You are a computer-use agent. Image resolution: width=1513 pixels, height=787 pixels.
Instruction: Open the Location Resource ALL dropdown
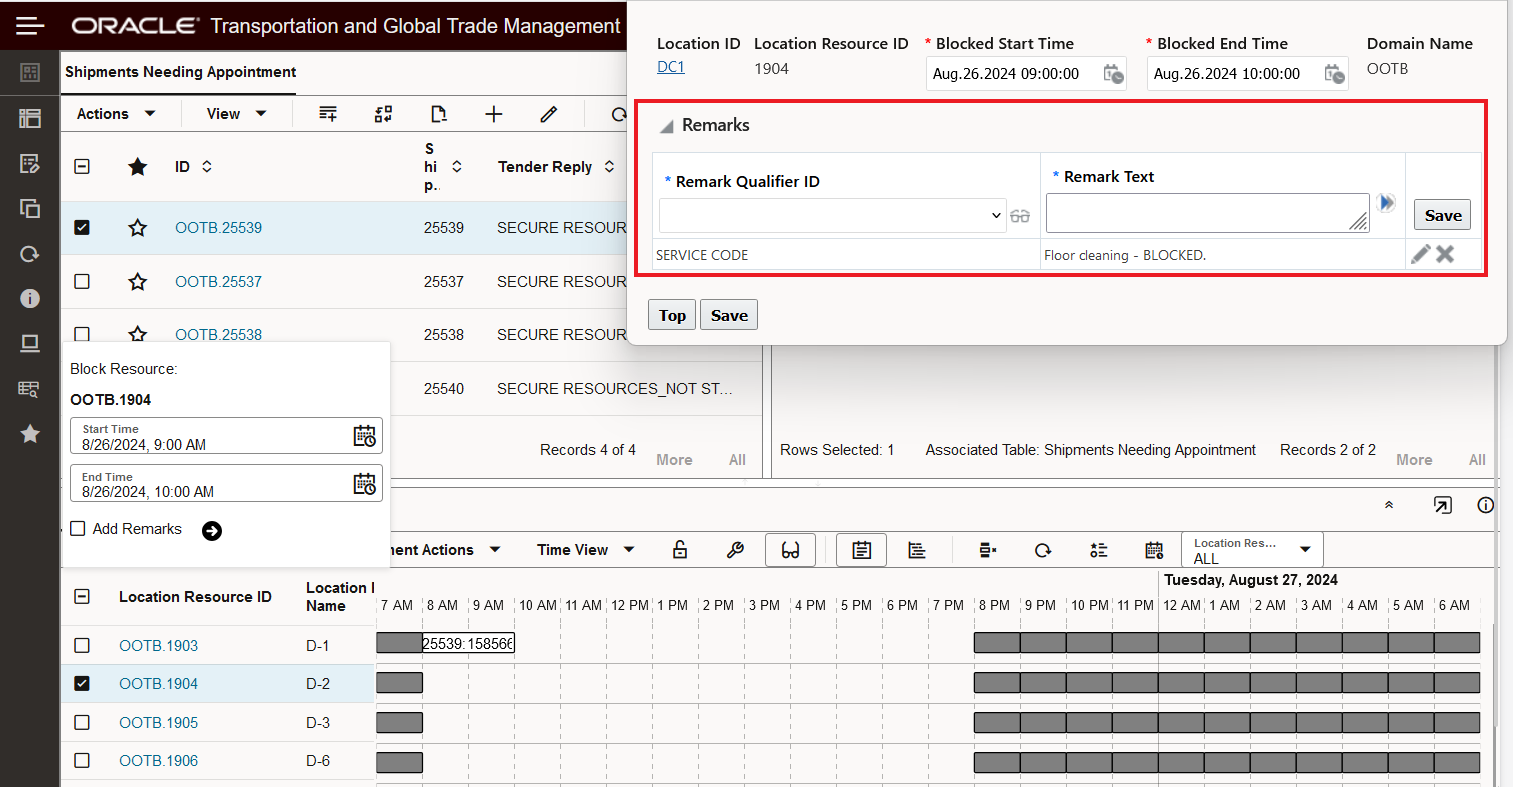(1252, 550)
